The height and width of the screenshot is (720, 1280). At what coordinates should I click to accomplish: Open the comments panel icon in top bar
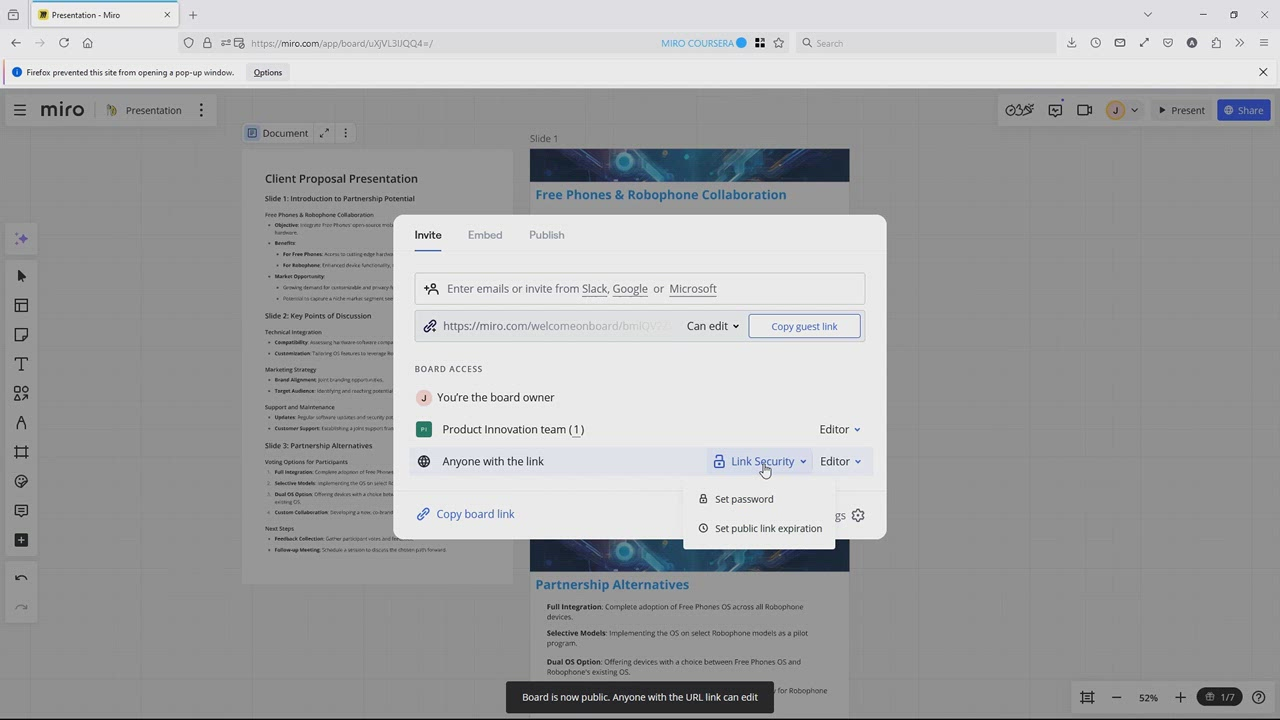click(x=1055, y=110)
